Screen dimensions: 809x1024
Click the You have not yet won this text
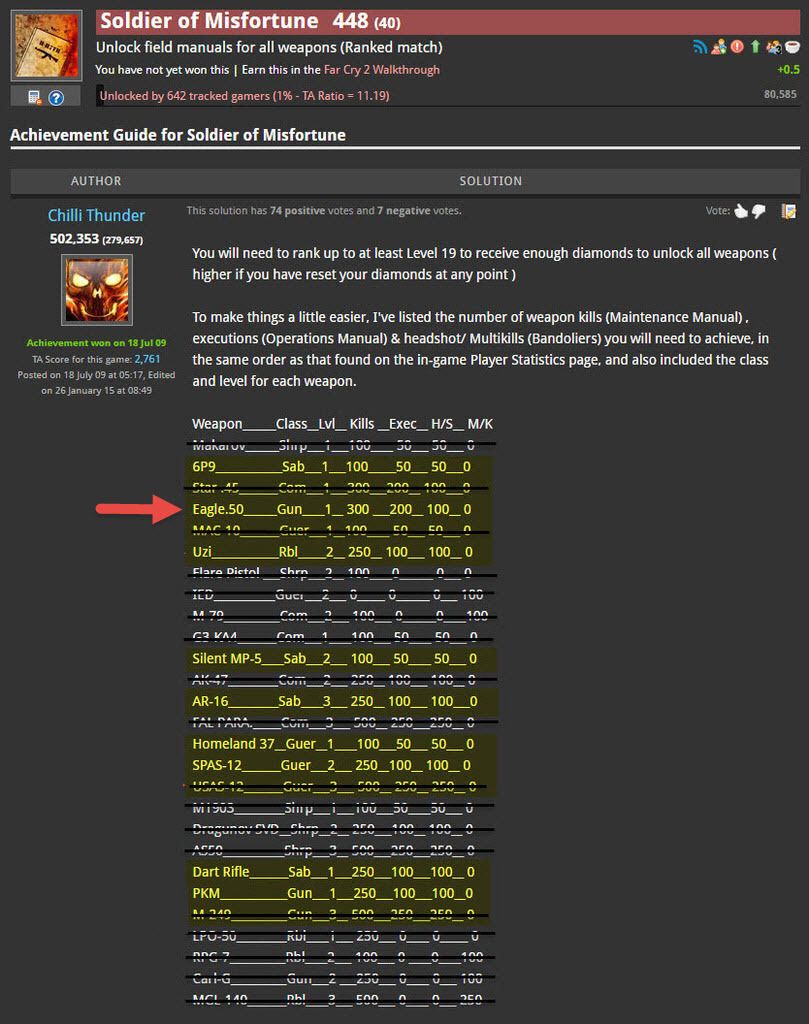[162, 70]
